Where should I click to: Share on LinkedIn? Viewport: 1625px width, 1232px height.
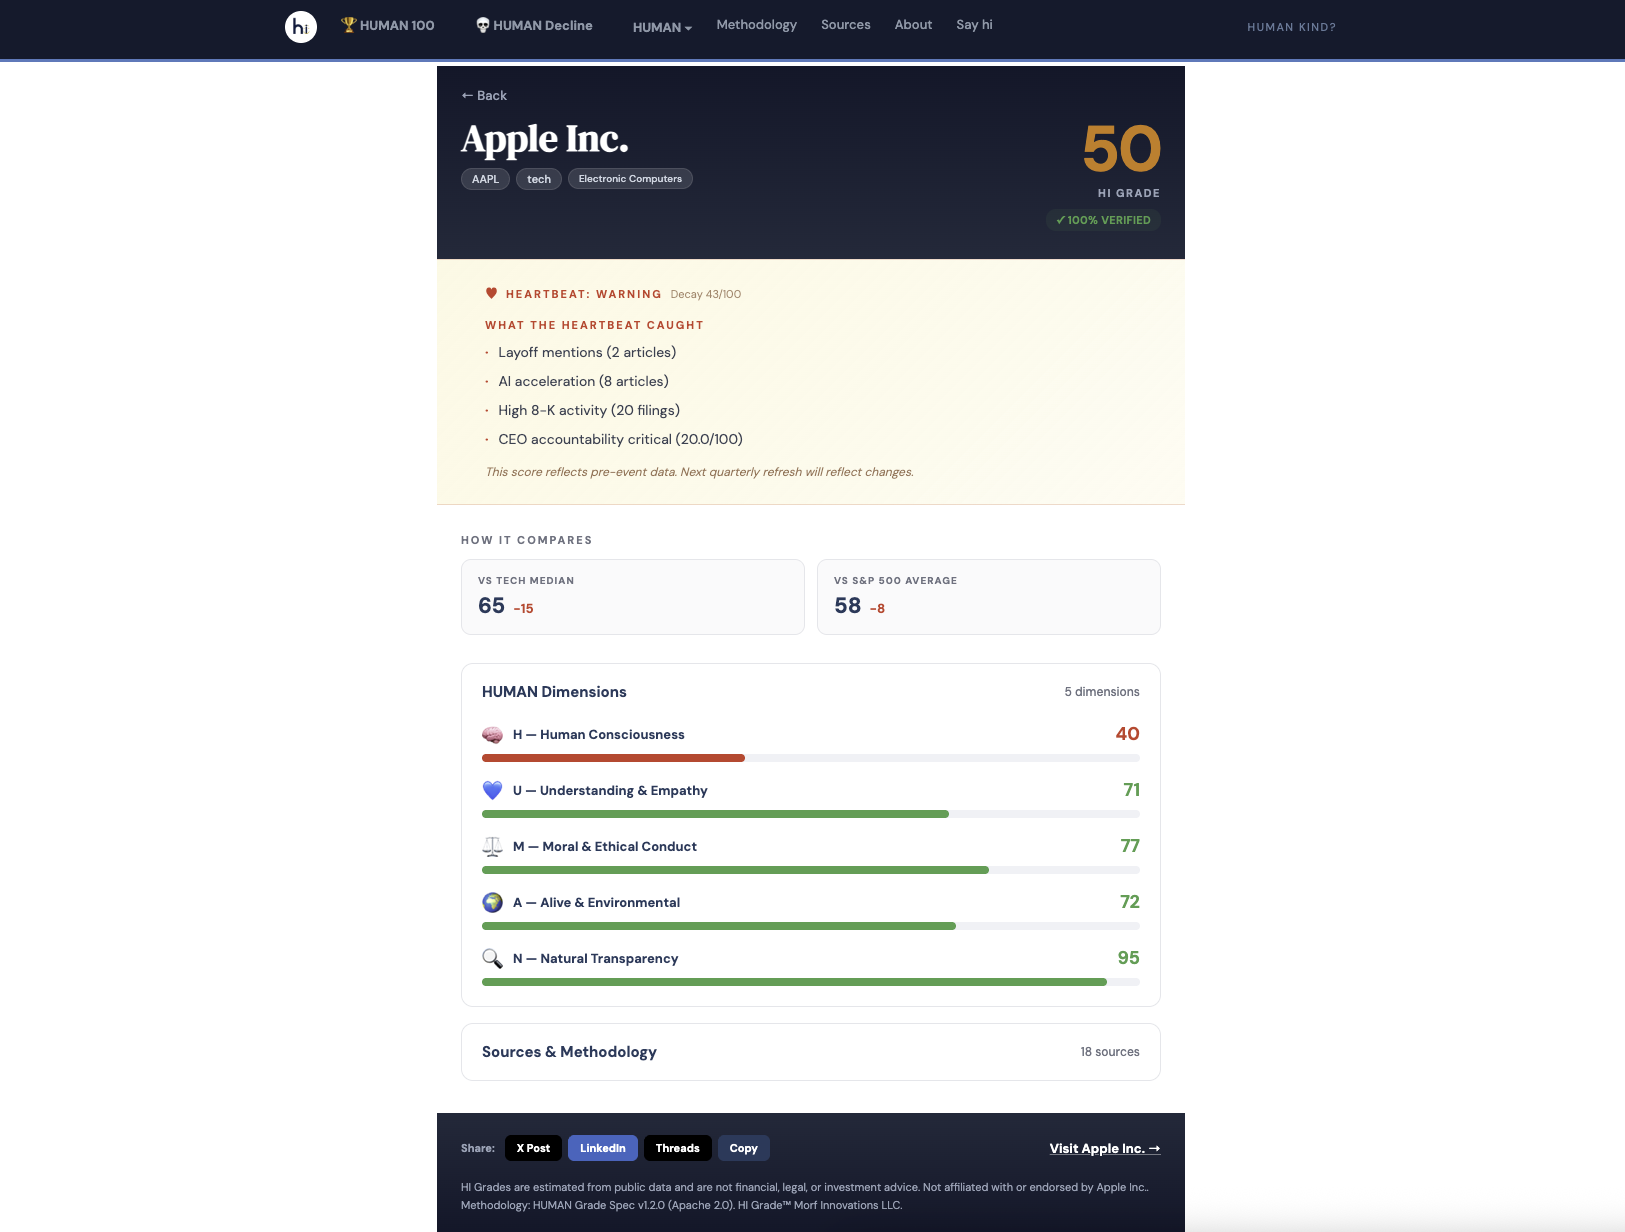click(603, 1148)
